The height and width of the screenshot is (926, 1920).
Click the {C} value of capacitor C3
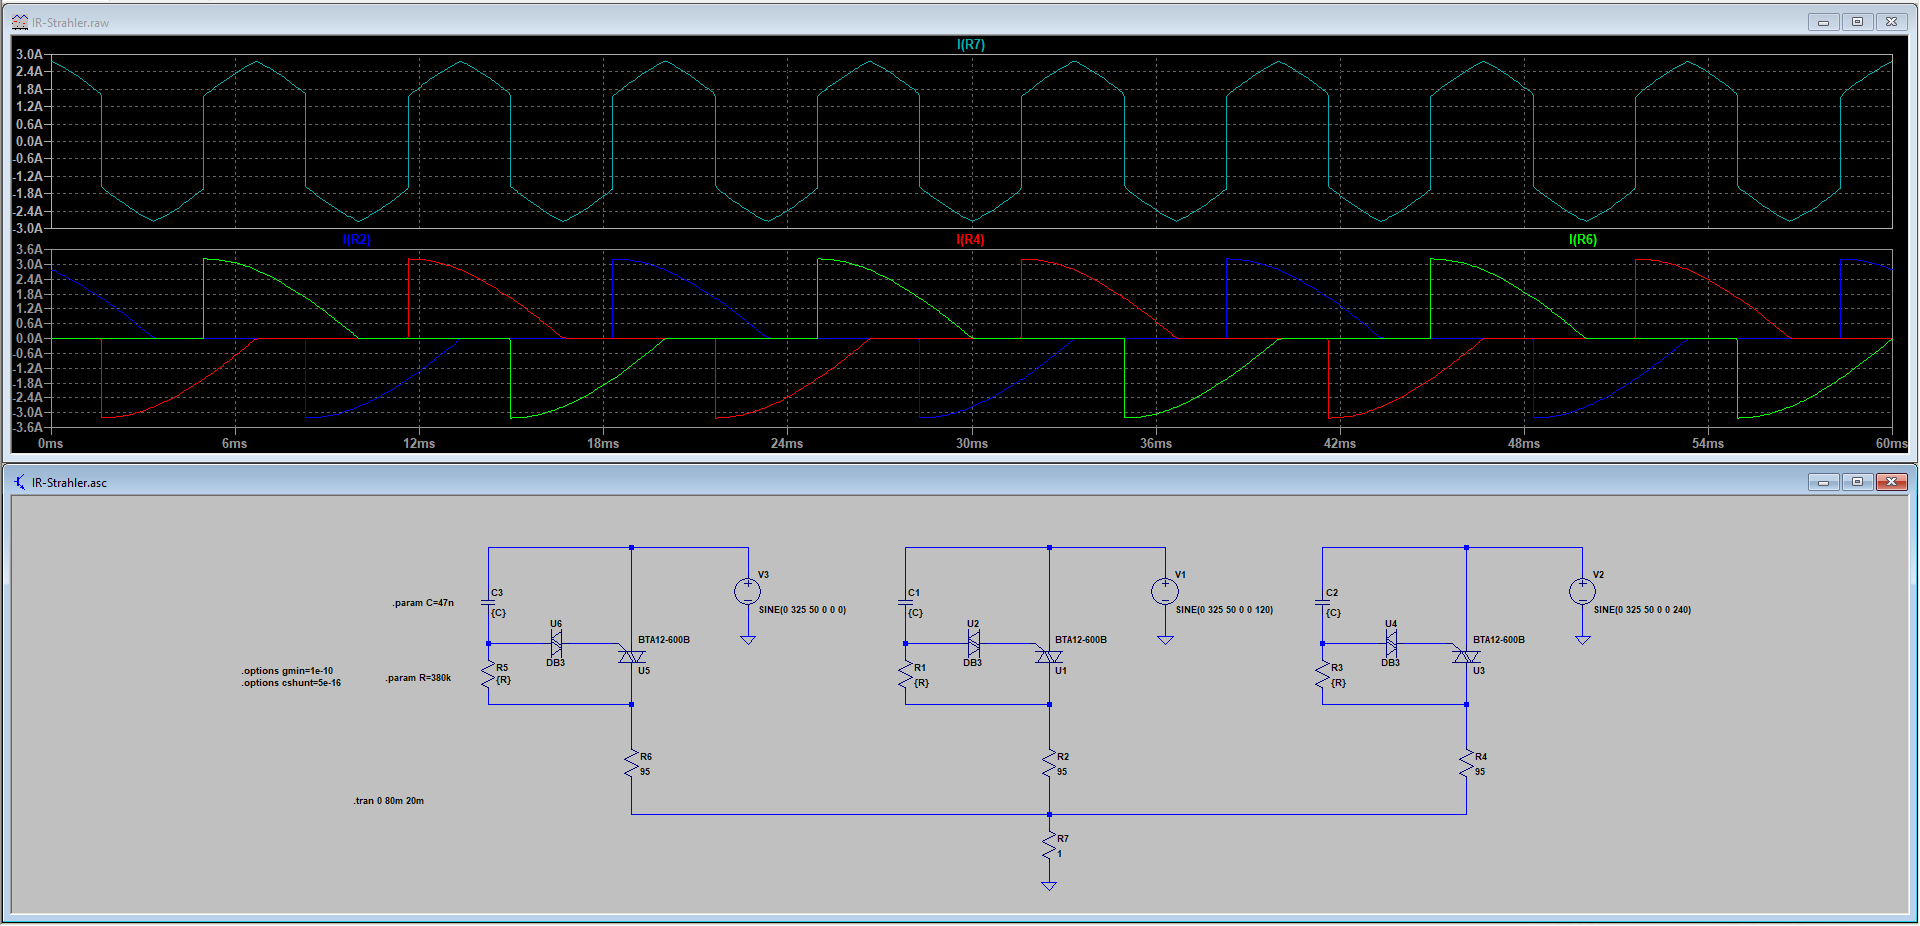pyautogui.click(x=498, y=613)
